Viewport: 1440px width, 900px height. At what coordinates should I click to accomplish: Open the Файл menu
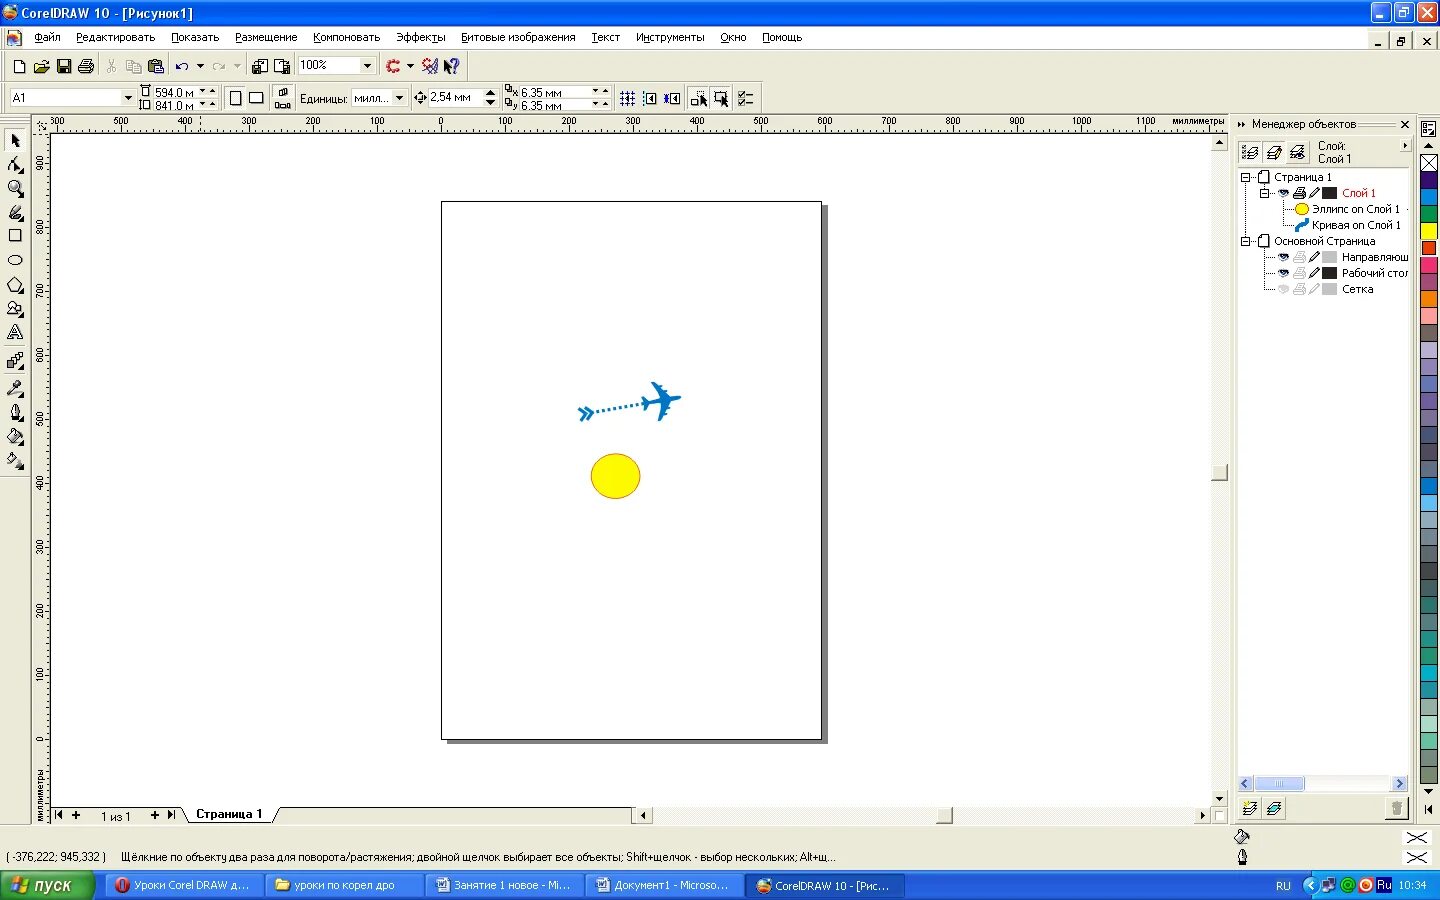(47, 37)
